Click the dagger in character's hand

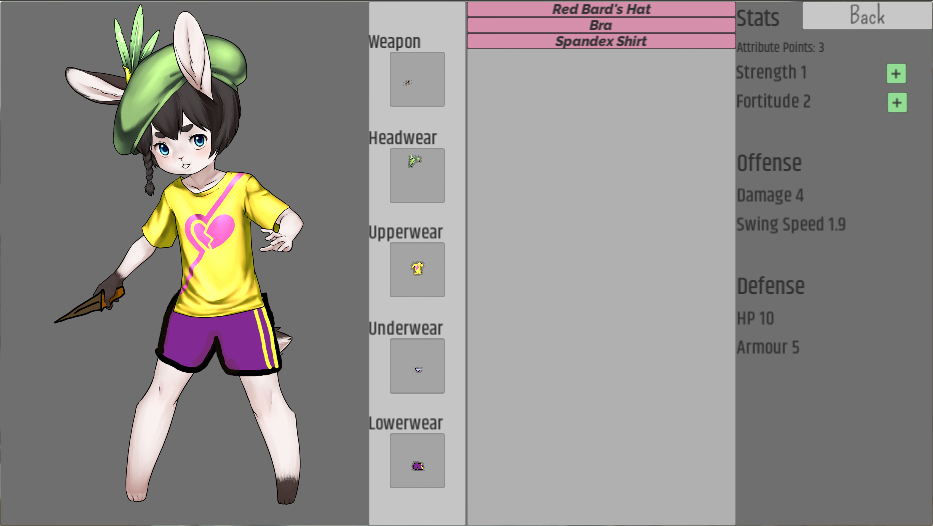point(89,305)
